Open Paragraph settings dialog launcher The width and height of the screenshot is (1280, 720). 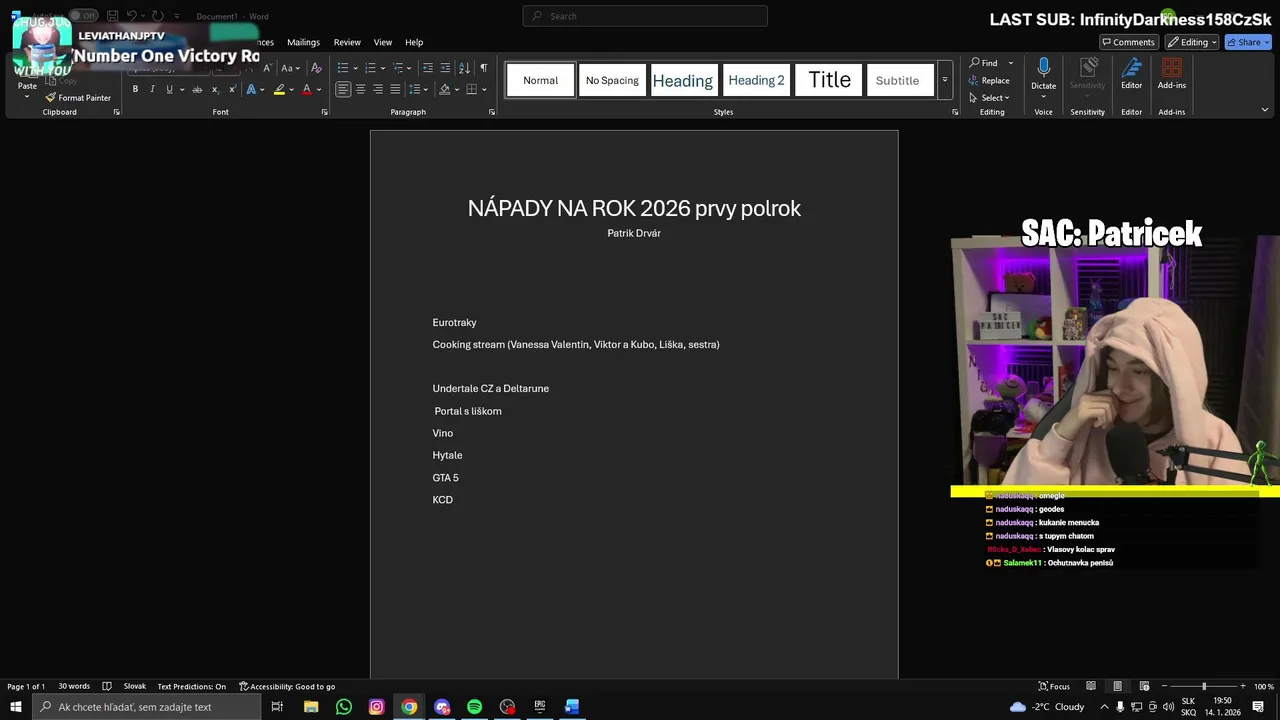click(x=491, y=112)
